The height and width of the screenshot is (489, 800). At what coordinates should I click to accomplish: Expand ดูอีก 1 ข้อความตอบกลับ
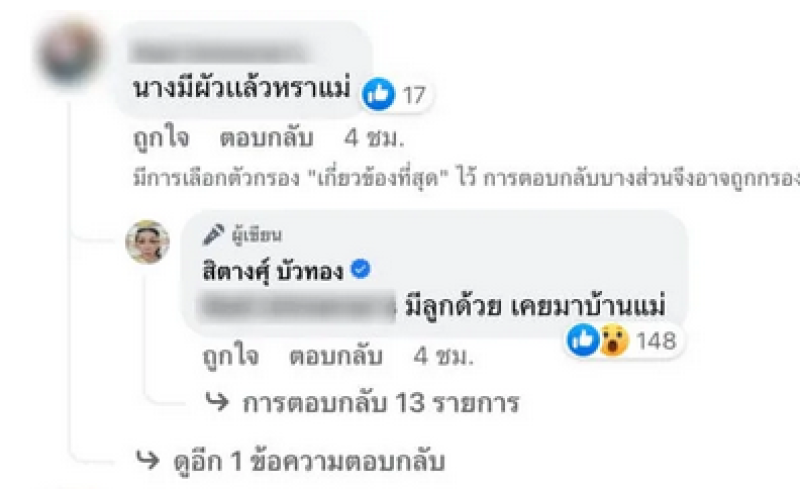291,461
